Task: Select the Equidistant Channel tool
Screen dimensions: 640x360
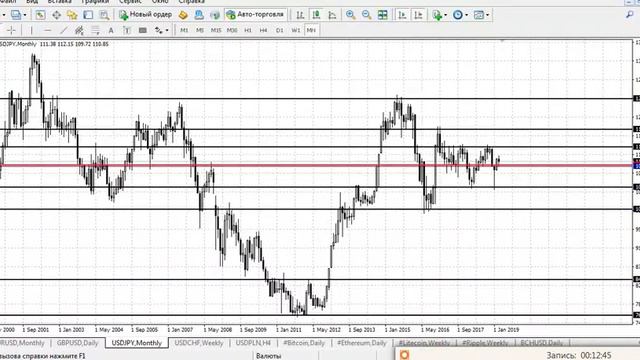Action: click(79, 30)
